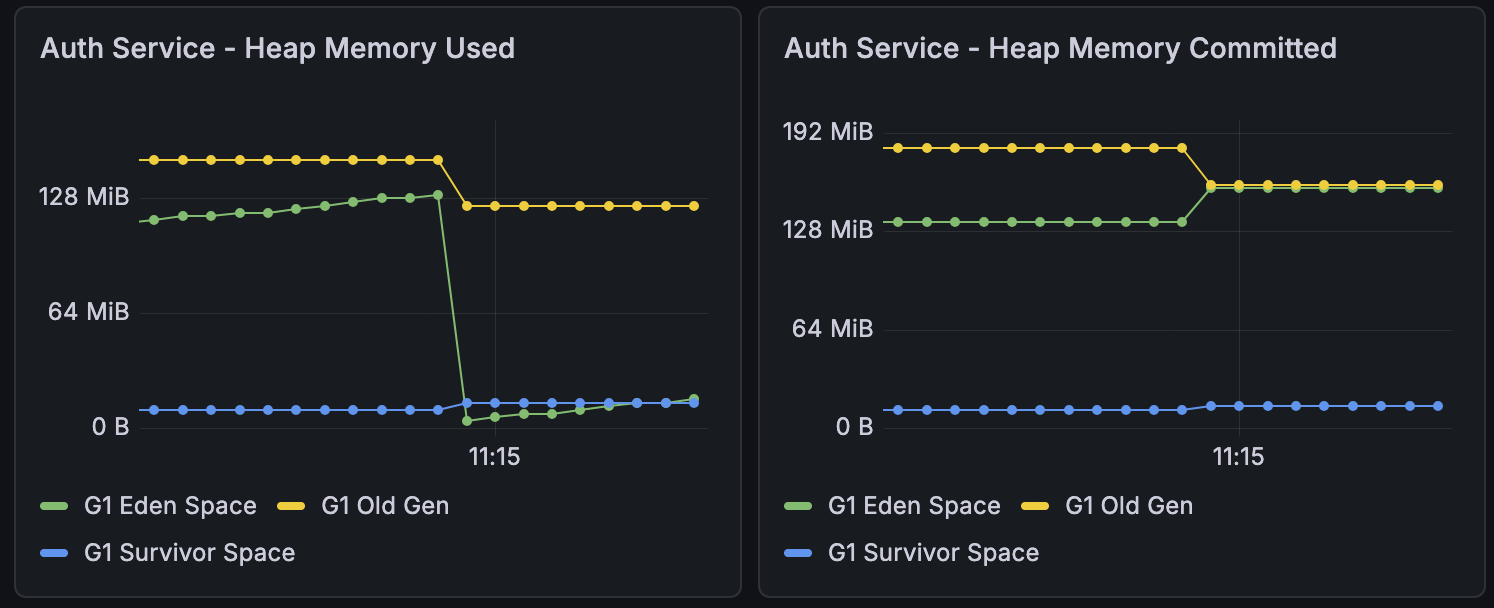Click the 64 MiB axis label in Used chart

click(89, 312)
